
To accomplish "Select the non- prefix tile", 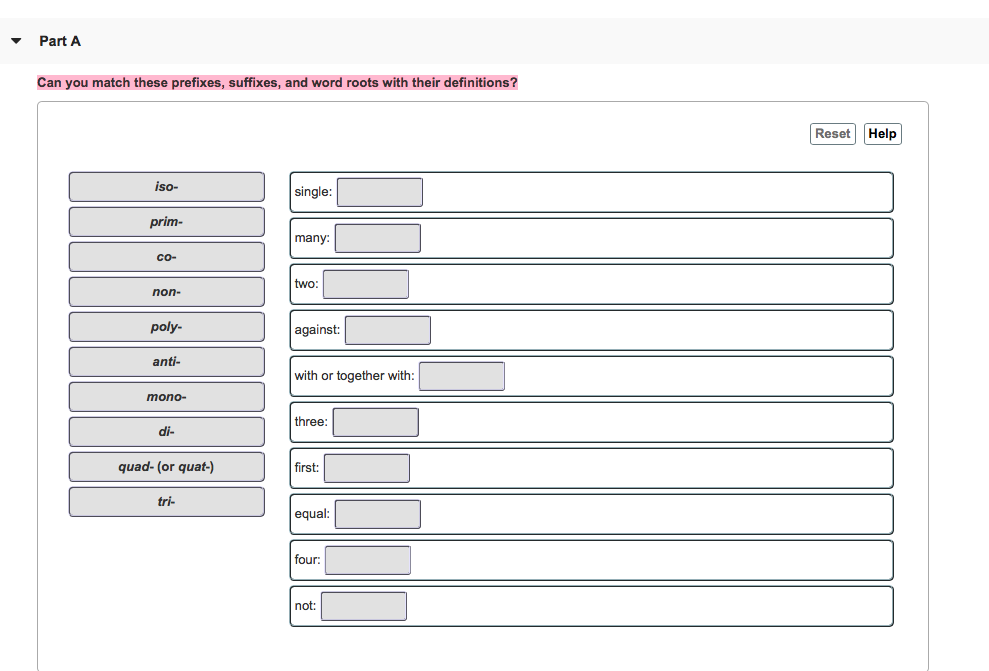I will [x=166, y=291].
